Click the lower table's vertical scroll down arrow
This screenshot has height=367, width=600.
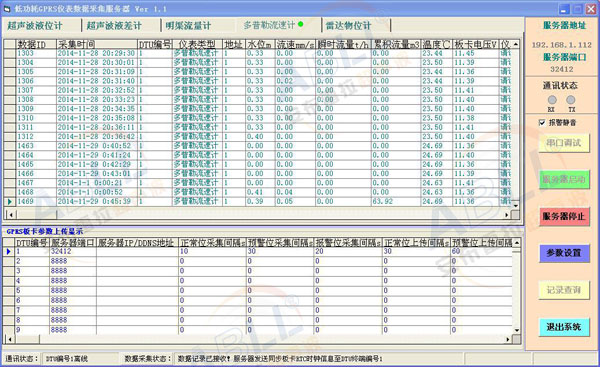(517, 330)
